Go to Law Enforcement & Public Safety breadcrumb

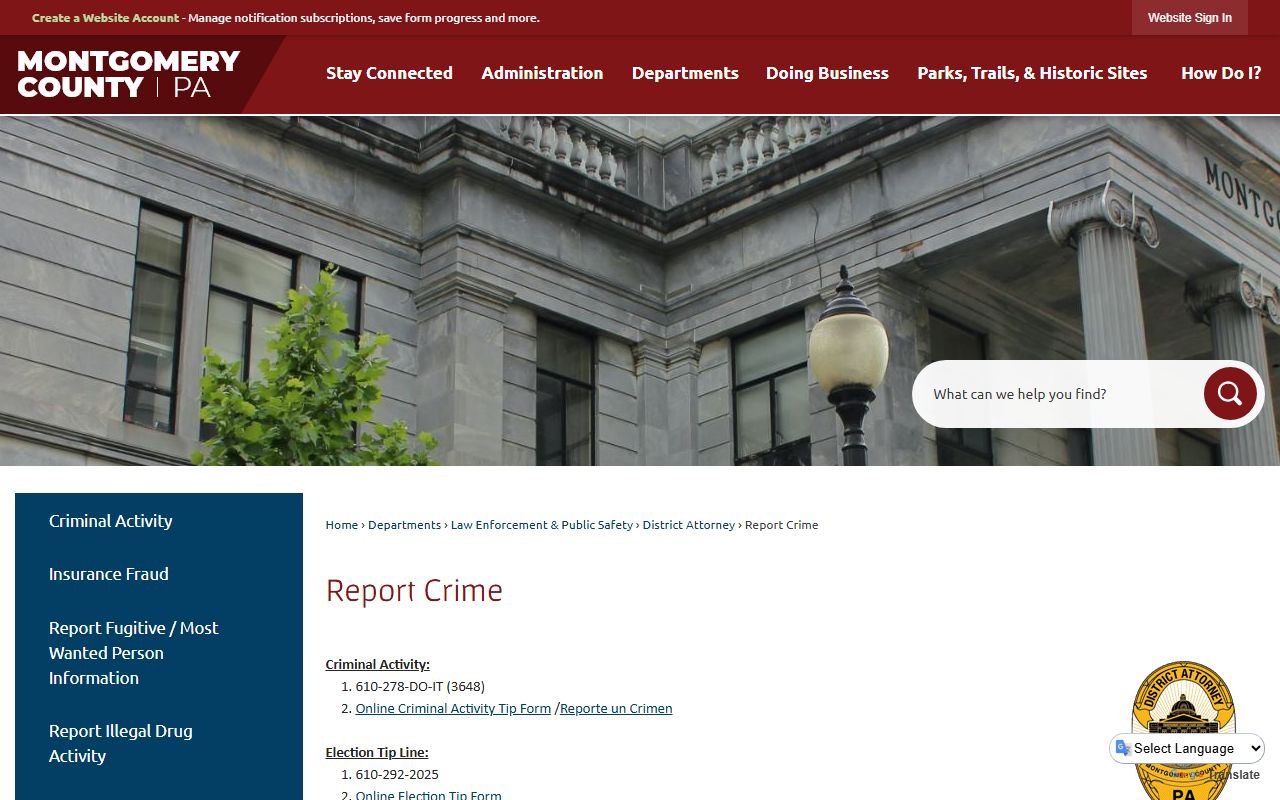[x=542, y=525]
